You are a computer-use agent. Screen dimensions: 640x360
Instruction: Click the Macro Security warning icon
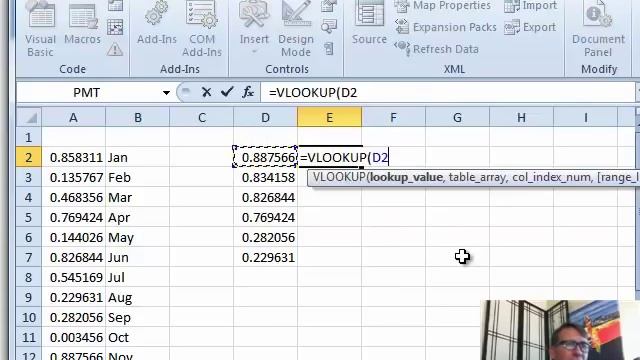(x=115, y=50)
